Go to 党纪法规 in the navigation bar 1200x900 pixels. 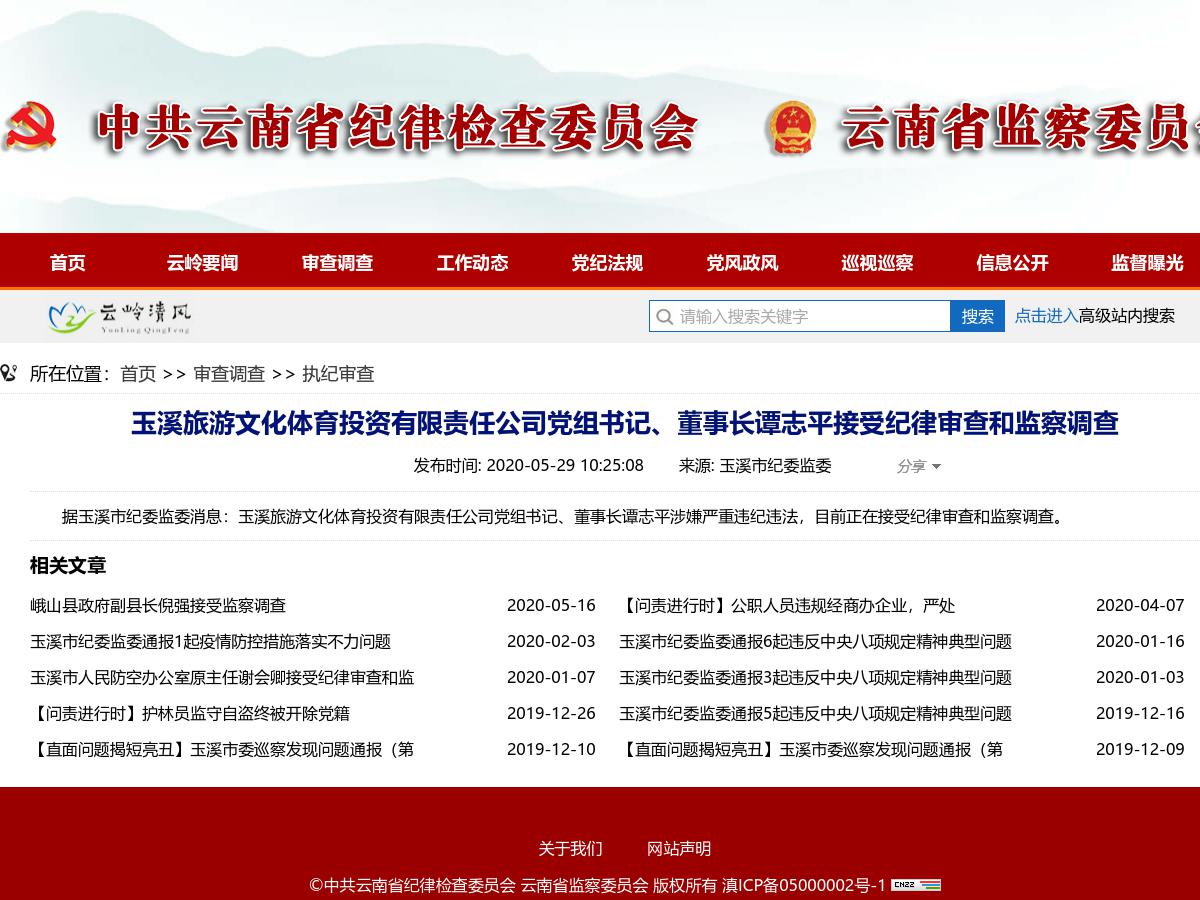point(607,263)
